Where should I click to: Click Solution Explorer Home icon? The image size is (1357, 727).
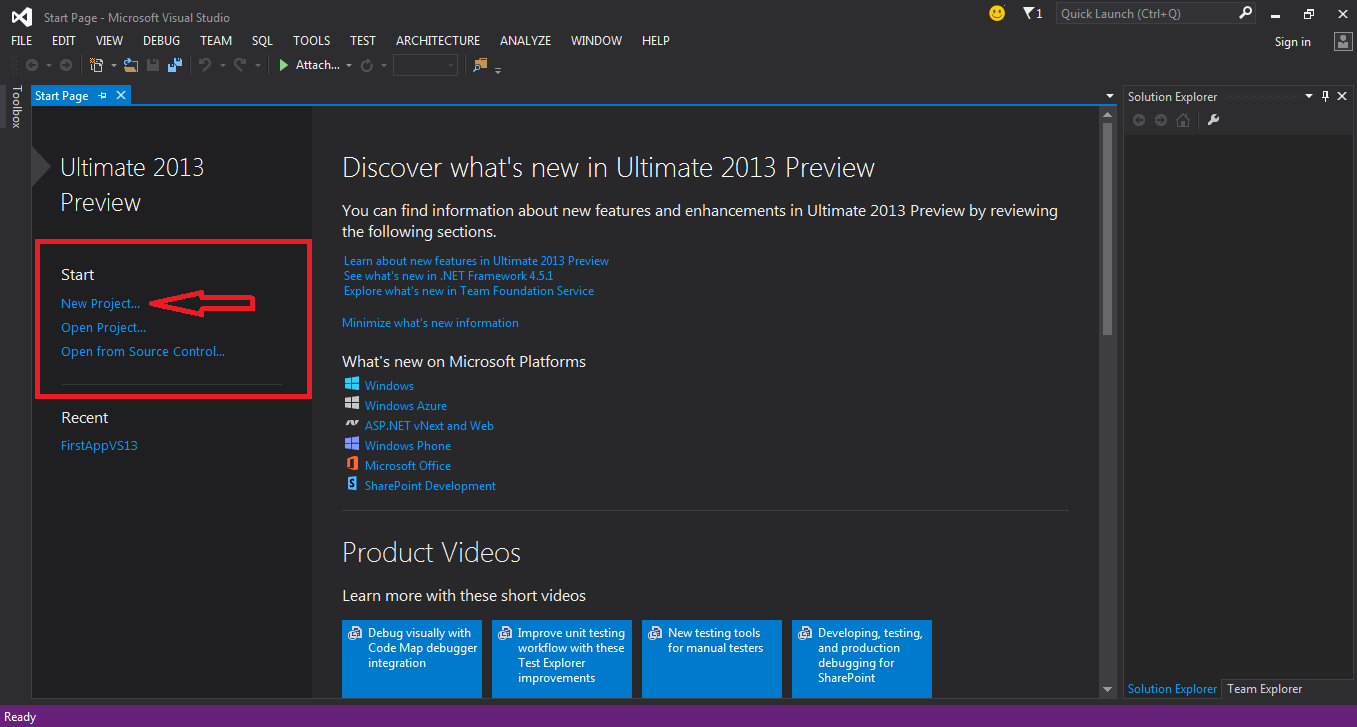(x=1183, y=120)
